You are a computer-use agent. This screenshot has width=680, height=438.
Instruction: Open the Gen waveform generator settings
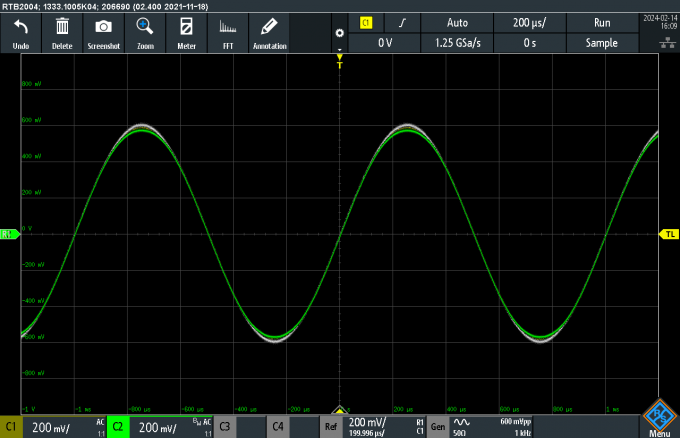[437, 427]
